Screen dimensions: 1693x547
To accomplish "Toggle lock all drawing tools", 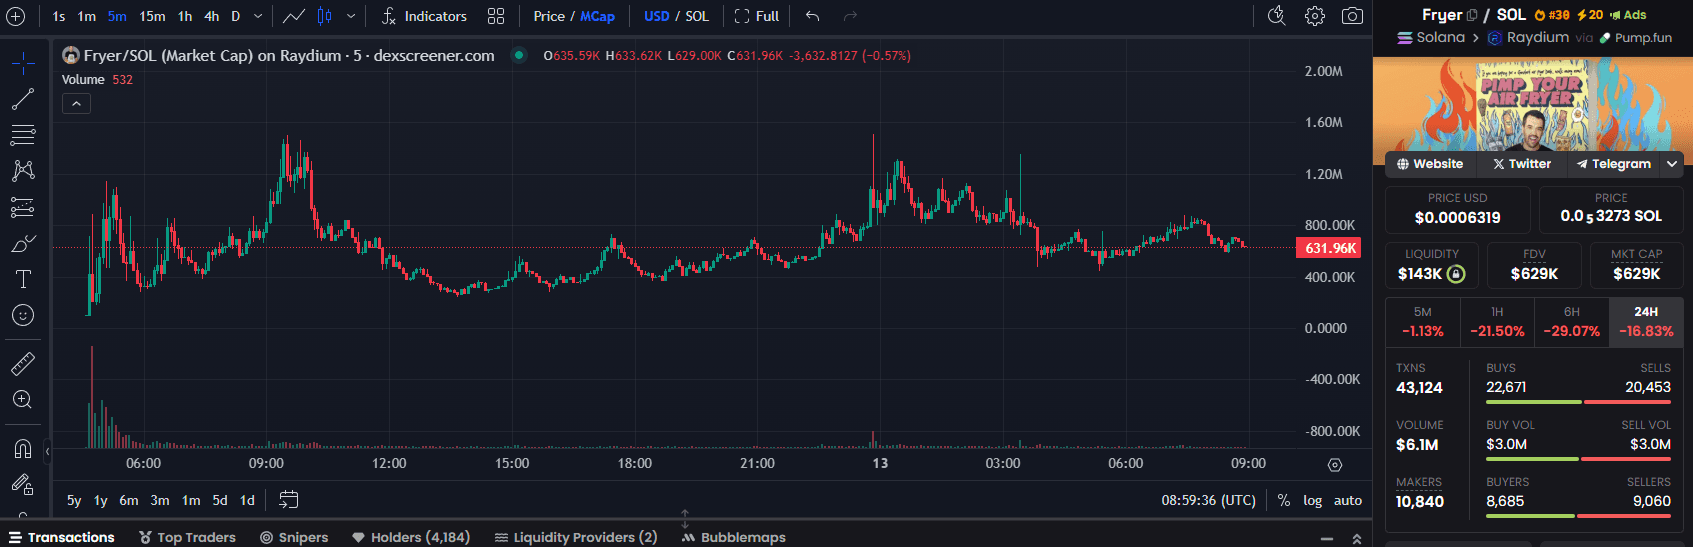I will pos(23,485).
